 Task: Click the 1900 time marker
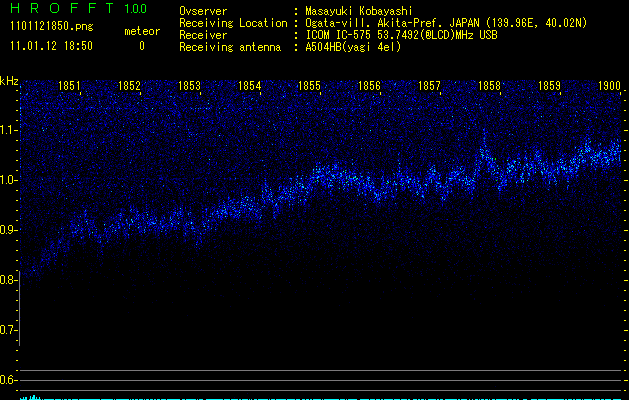[609, 86]
